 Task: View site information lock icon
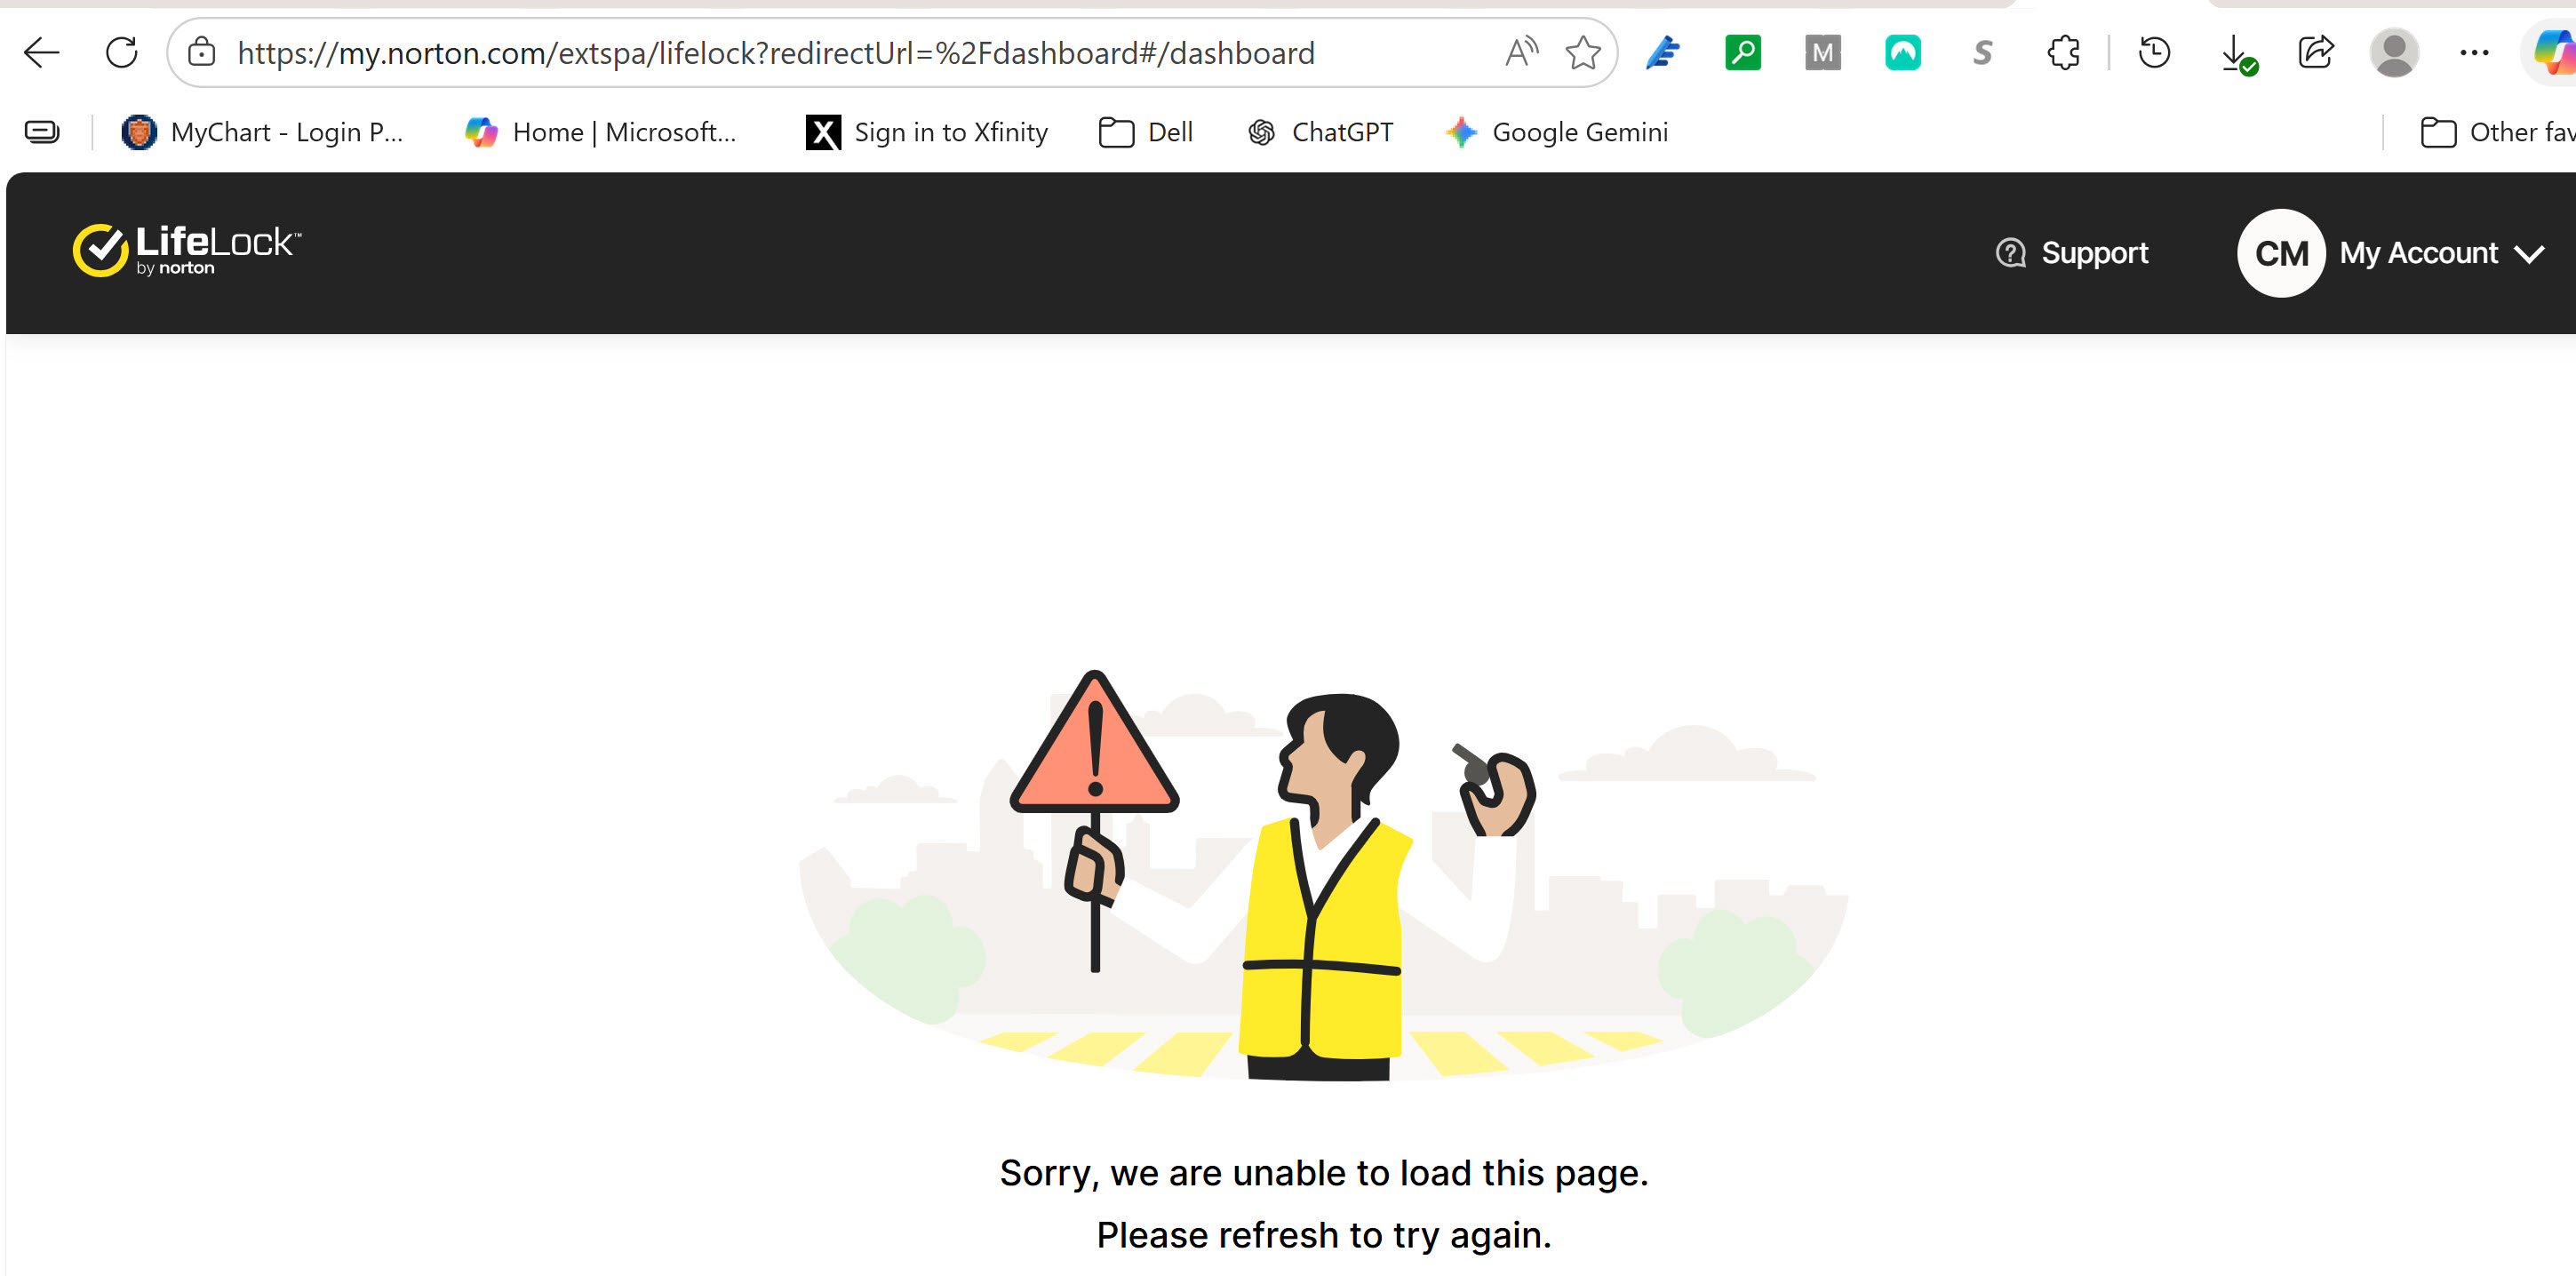[202, 52]
